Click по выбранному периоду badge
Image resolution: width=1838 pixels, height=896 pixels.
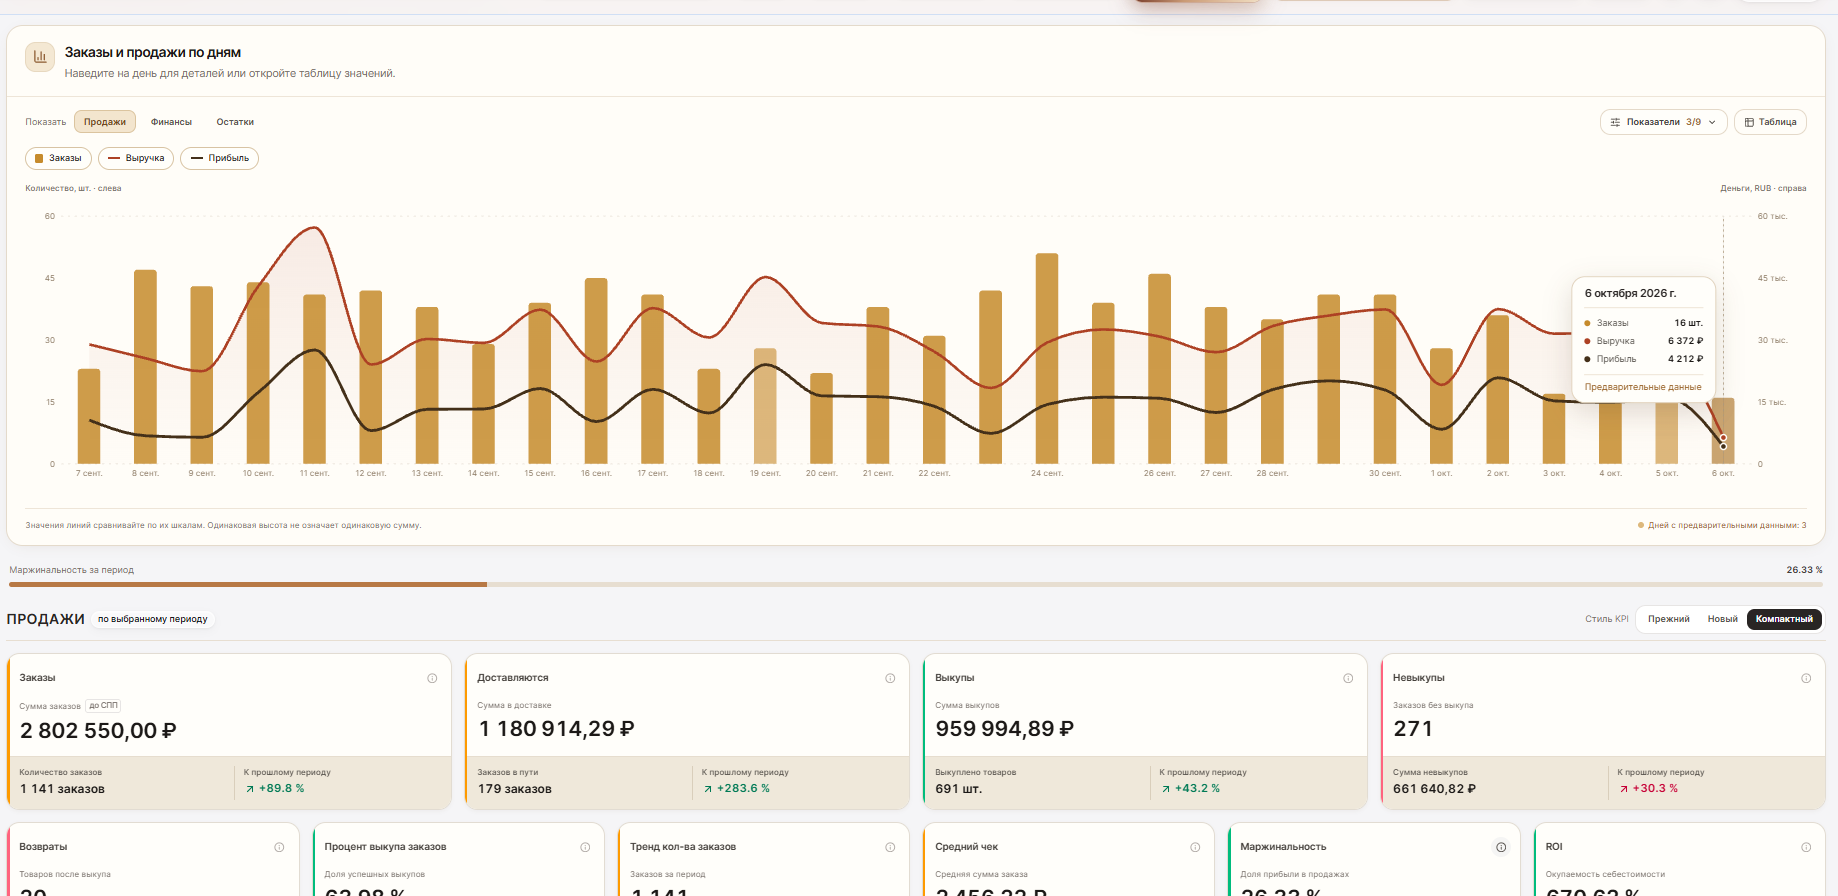click(153, 619)
